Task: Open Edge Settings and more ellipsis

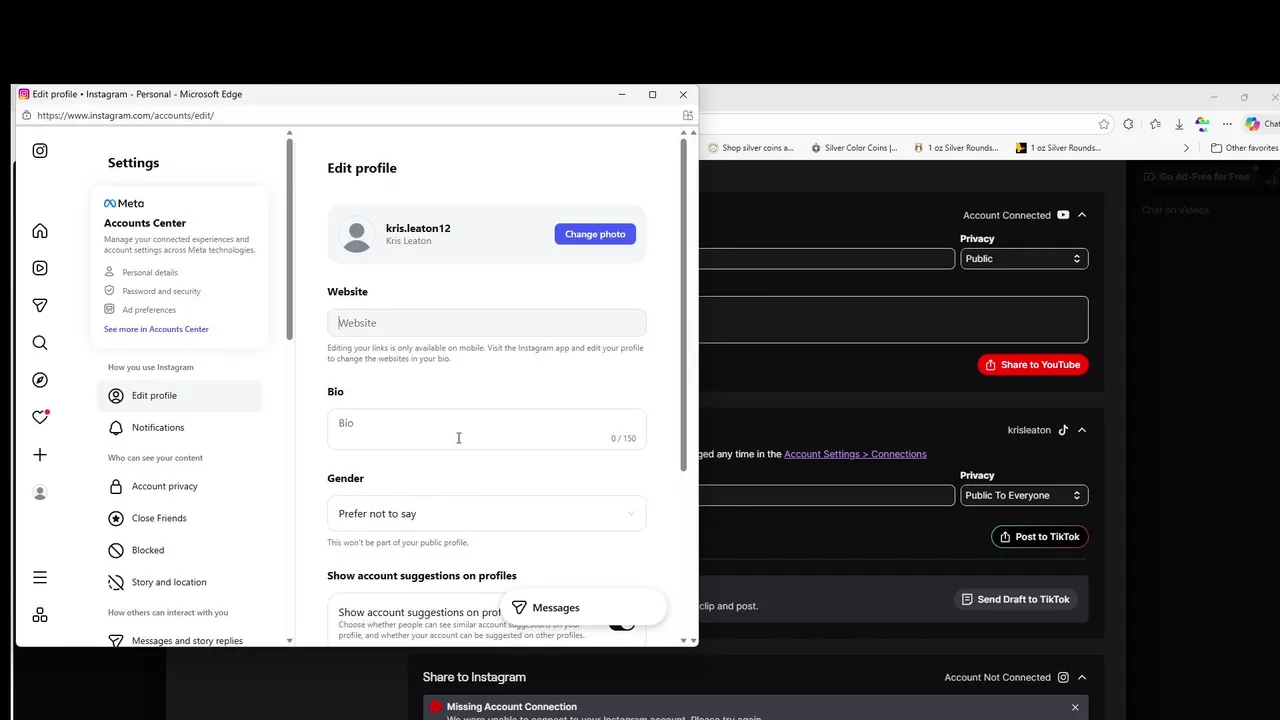Action: click(1227, 124)
